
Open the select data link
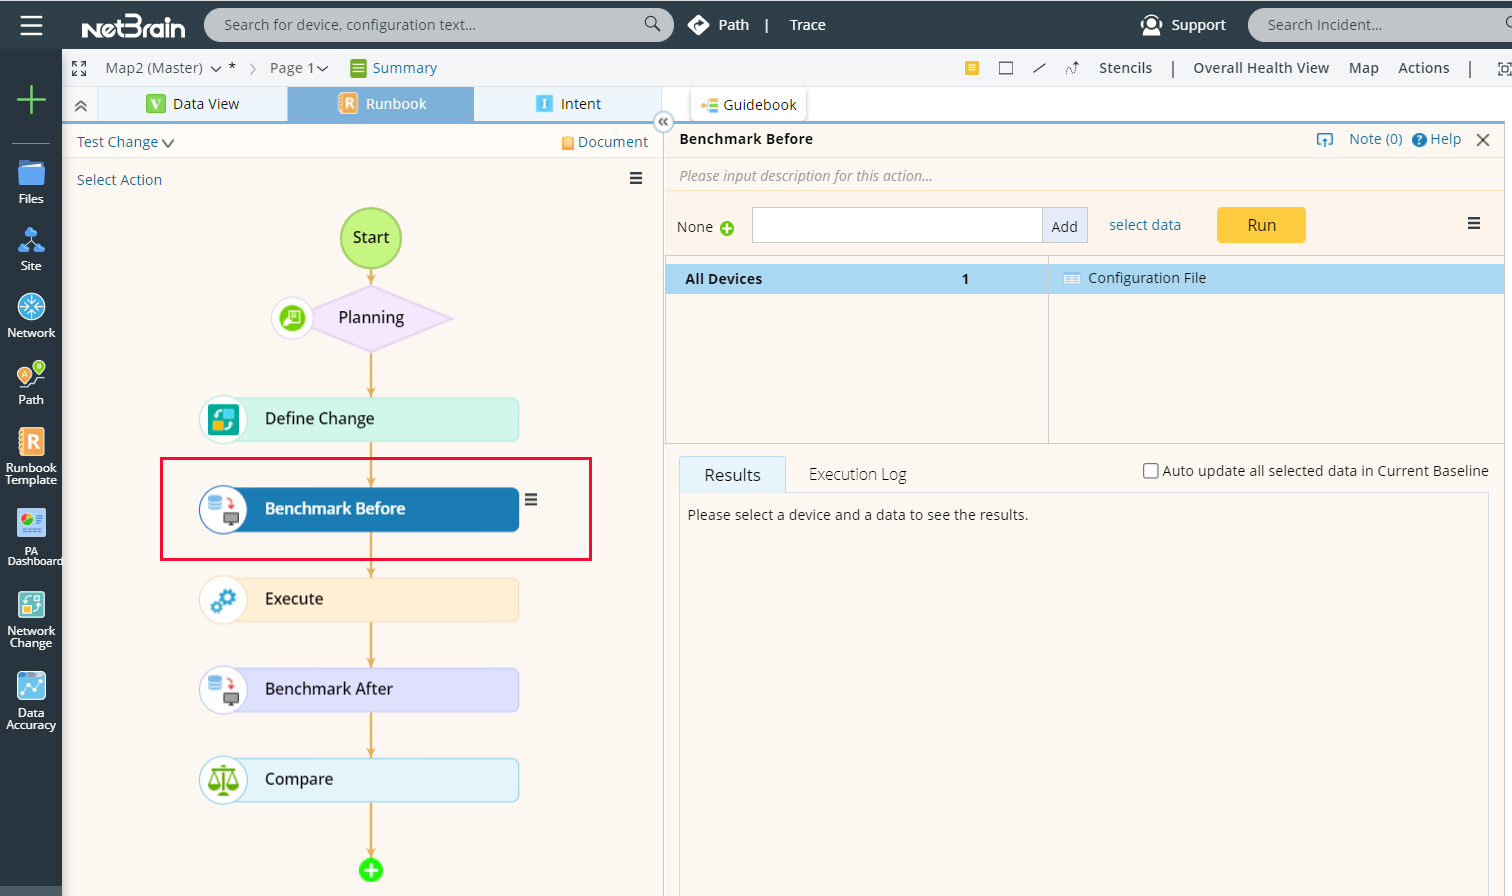pyautogui.click(x=1144, y=225)
